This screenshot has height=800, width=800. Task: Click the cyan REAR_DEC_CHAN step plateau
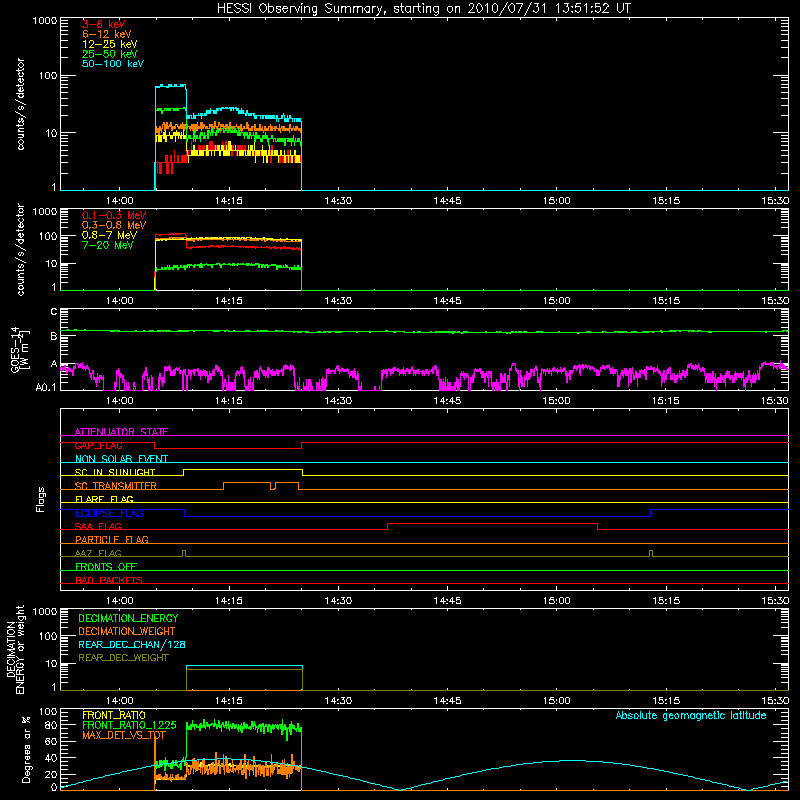244,666
